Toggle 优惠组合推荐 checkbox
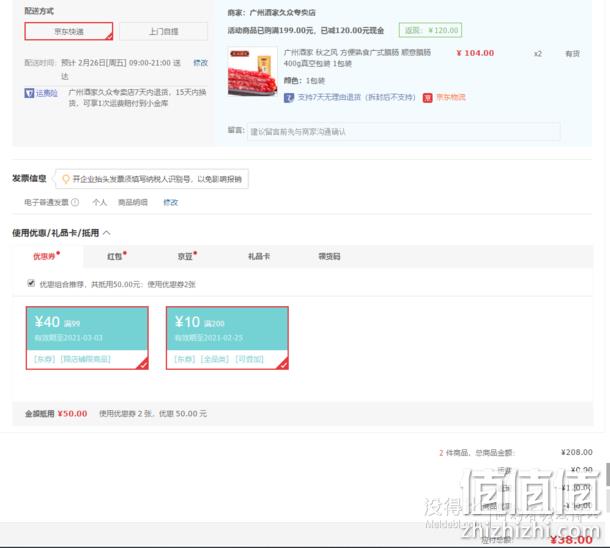Image resolution: width=610 pixels, height=548 pixels. pos(31,283)
